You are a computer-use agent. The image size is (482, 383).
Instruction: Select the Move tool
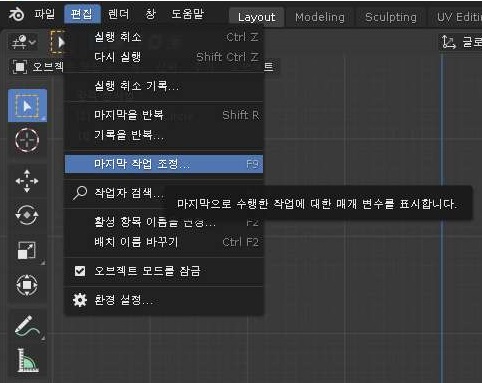(27, 181)
